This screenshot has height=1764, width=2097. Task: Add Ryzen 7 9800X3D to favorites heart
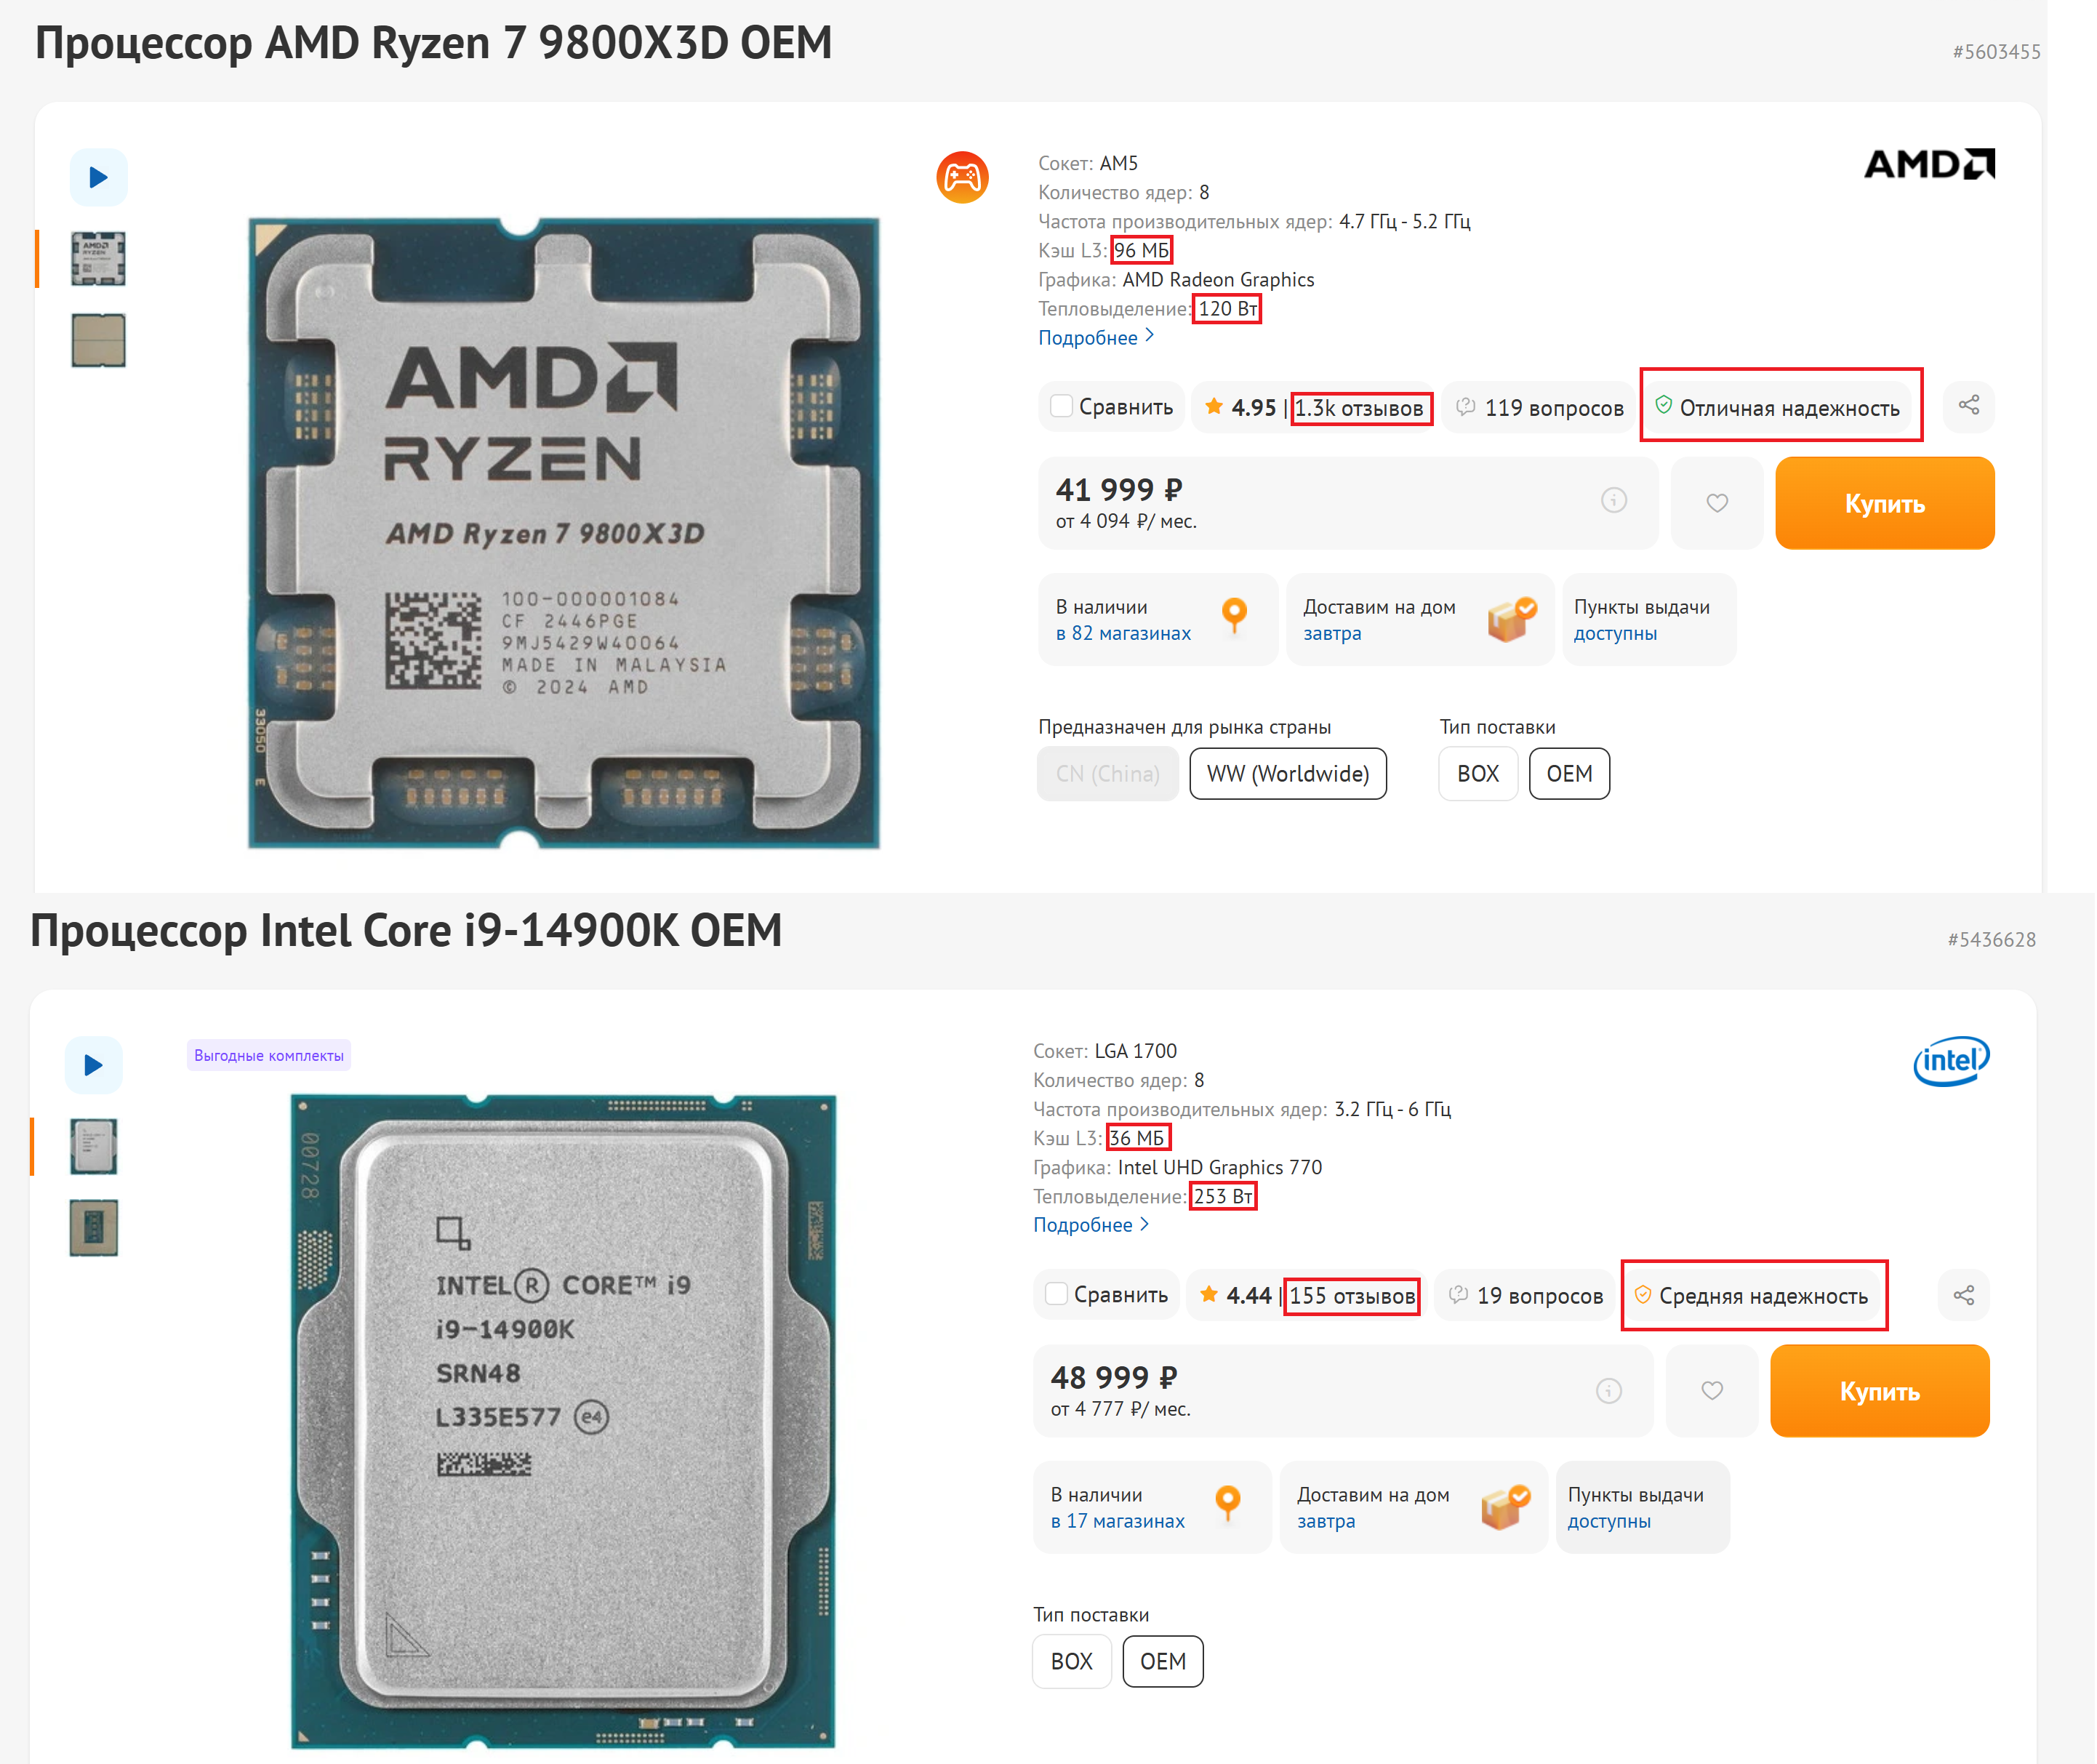point(1716,503)
